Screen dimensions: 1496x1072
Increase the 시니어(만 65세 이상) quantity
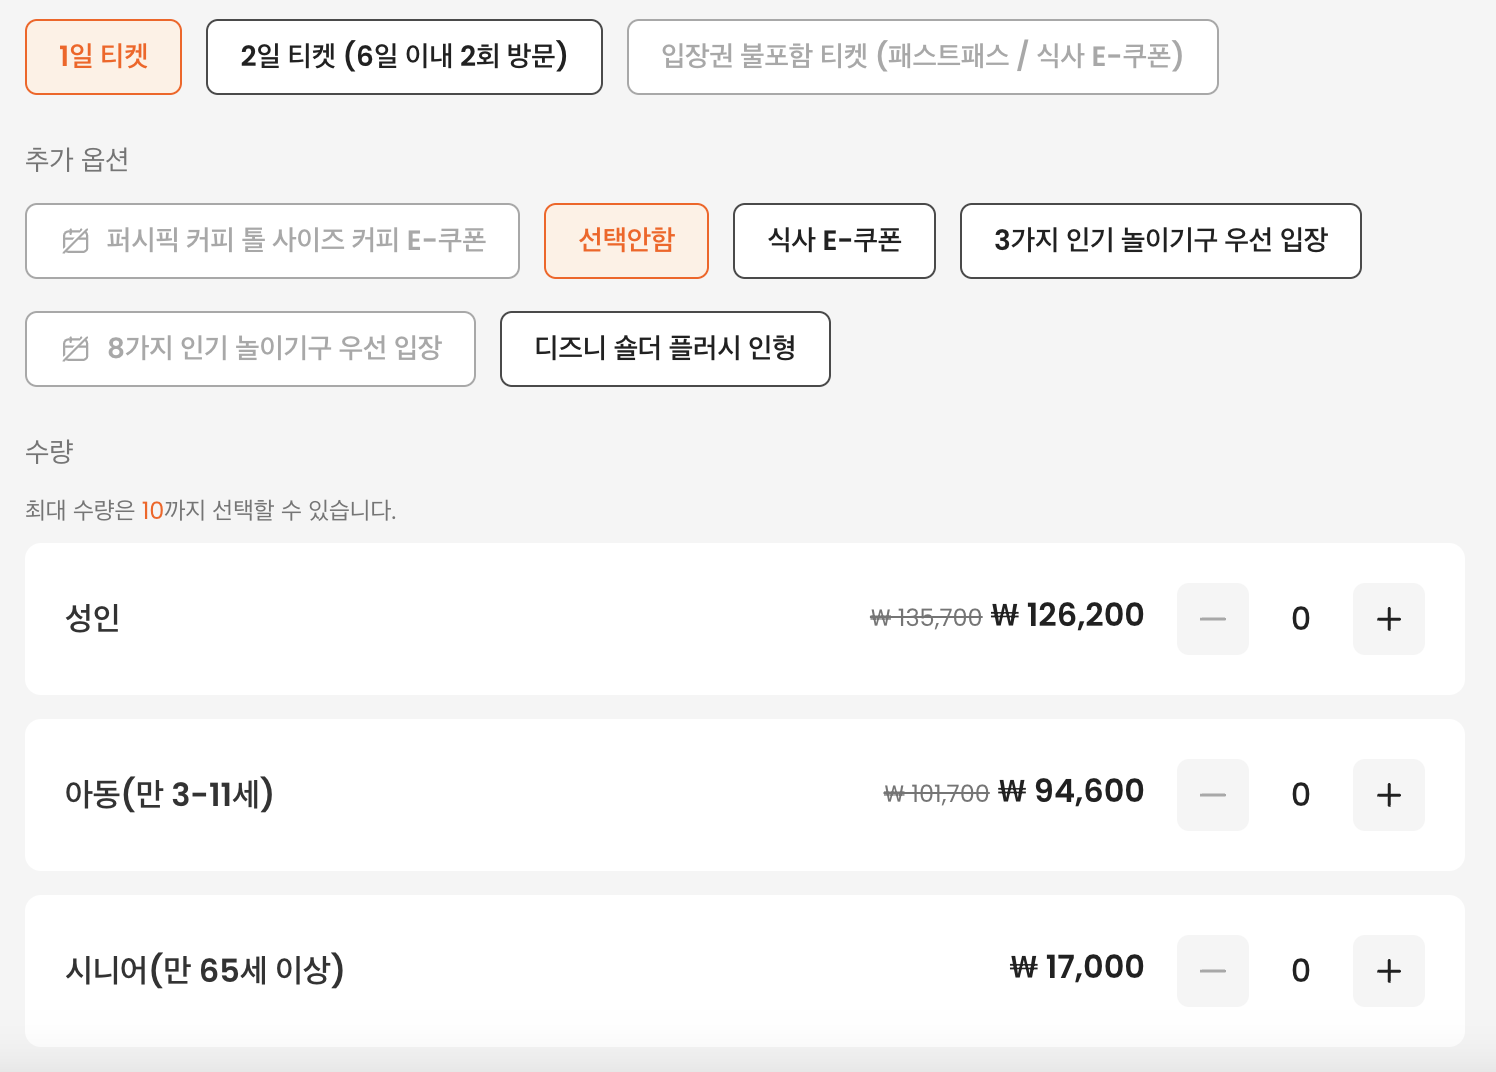pyautogui.click(x=1388, y=969)
